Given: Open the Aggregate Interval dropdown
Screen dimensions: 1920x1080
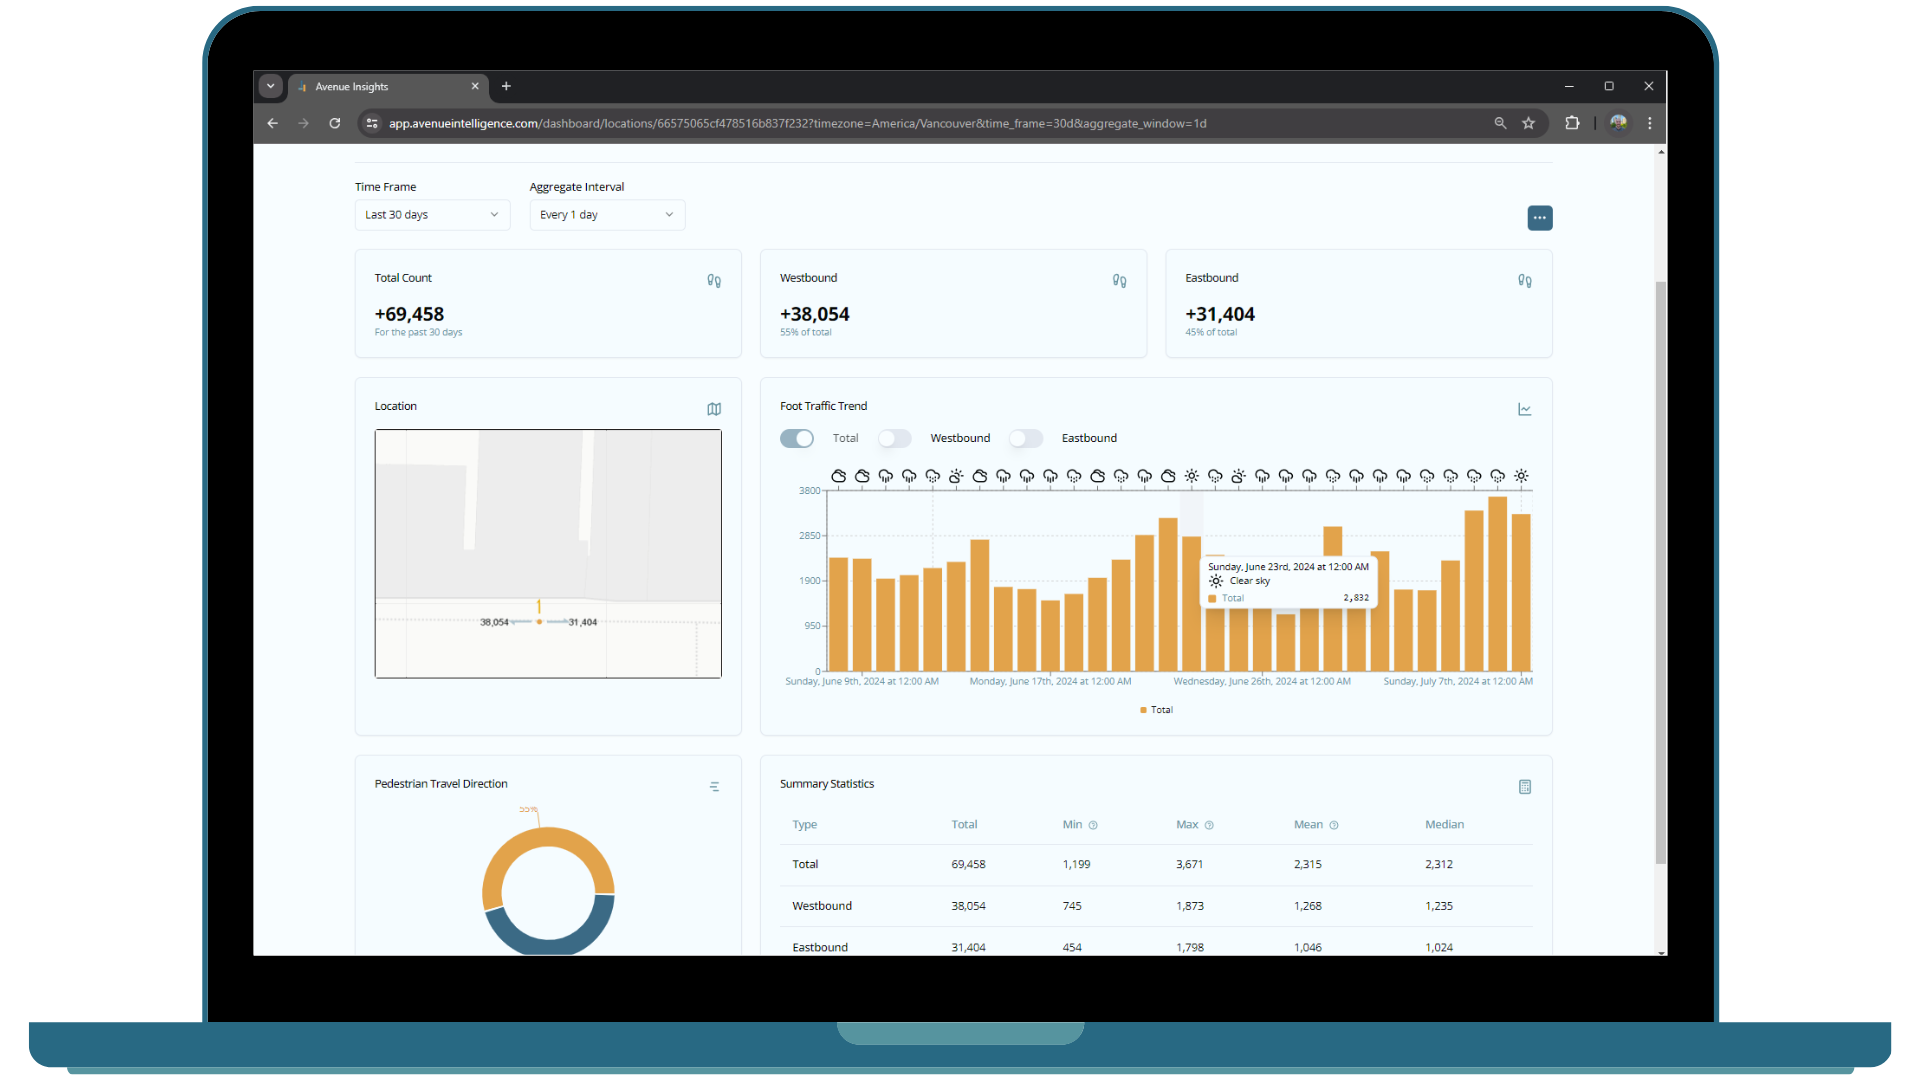Looking at the screenshot, I should (607, 215).
